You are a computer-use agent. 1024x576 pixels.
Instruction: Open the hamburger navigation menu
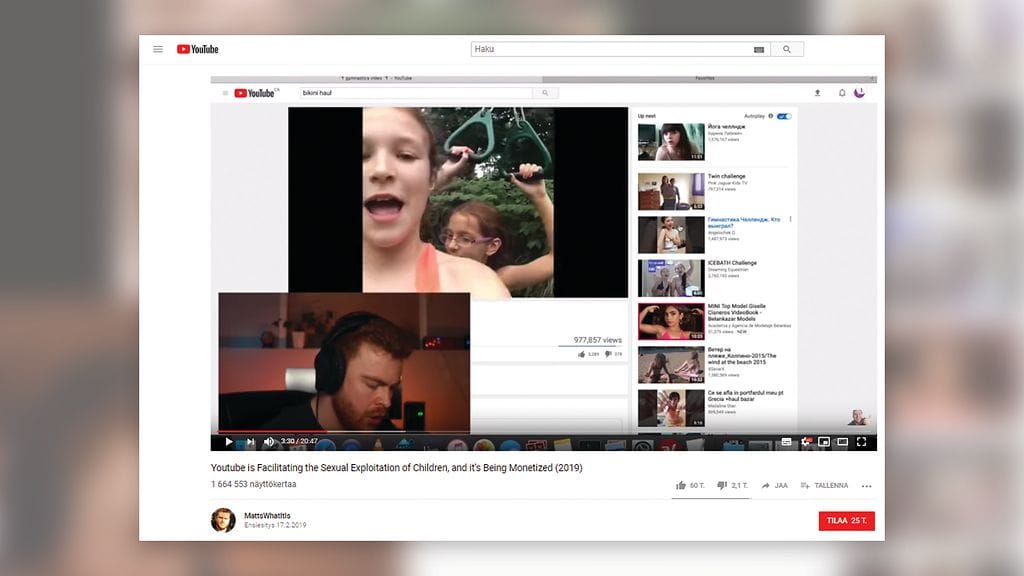pyautogui.click(x=158, y=48)
